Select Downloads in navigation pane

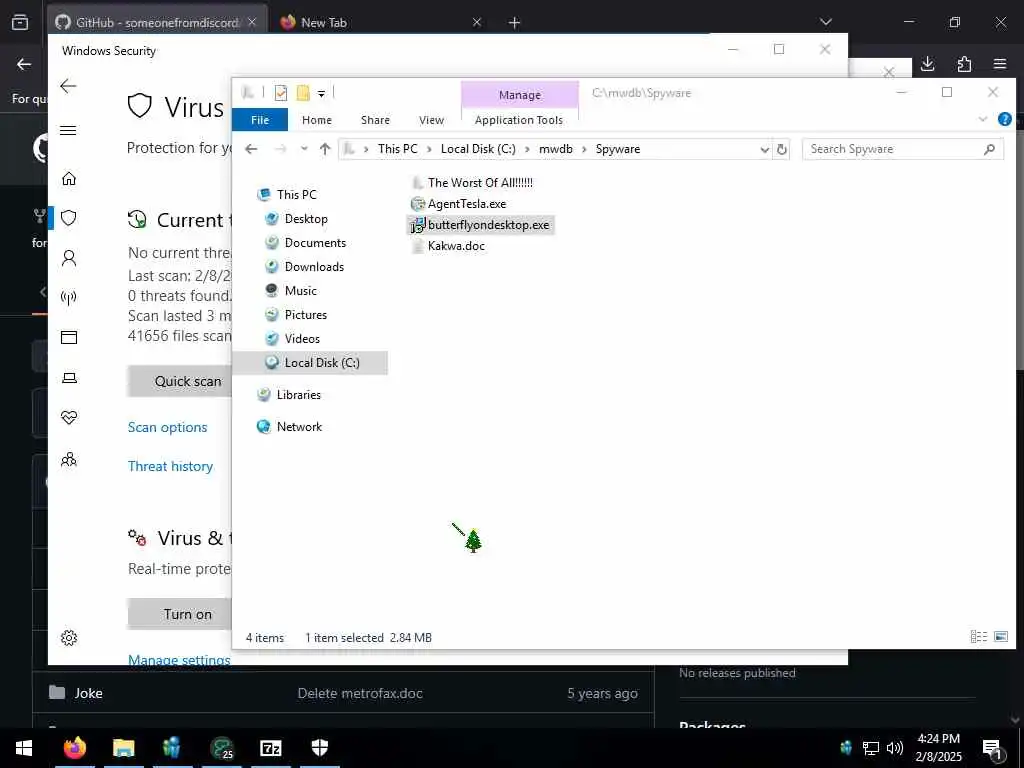coord(305,266)
